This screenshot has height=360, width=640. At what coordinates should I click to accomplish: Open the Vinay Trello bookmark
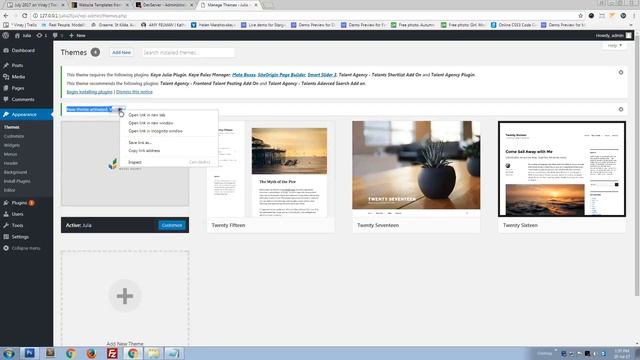pyautogui.click(x=20, y=25)
